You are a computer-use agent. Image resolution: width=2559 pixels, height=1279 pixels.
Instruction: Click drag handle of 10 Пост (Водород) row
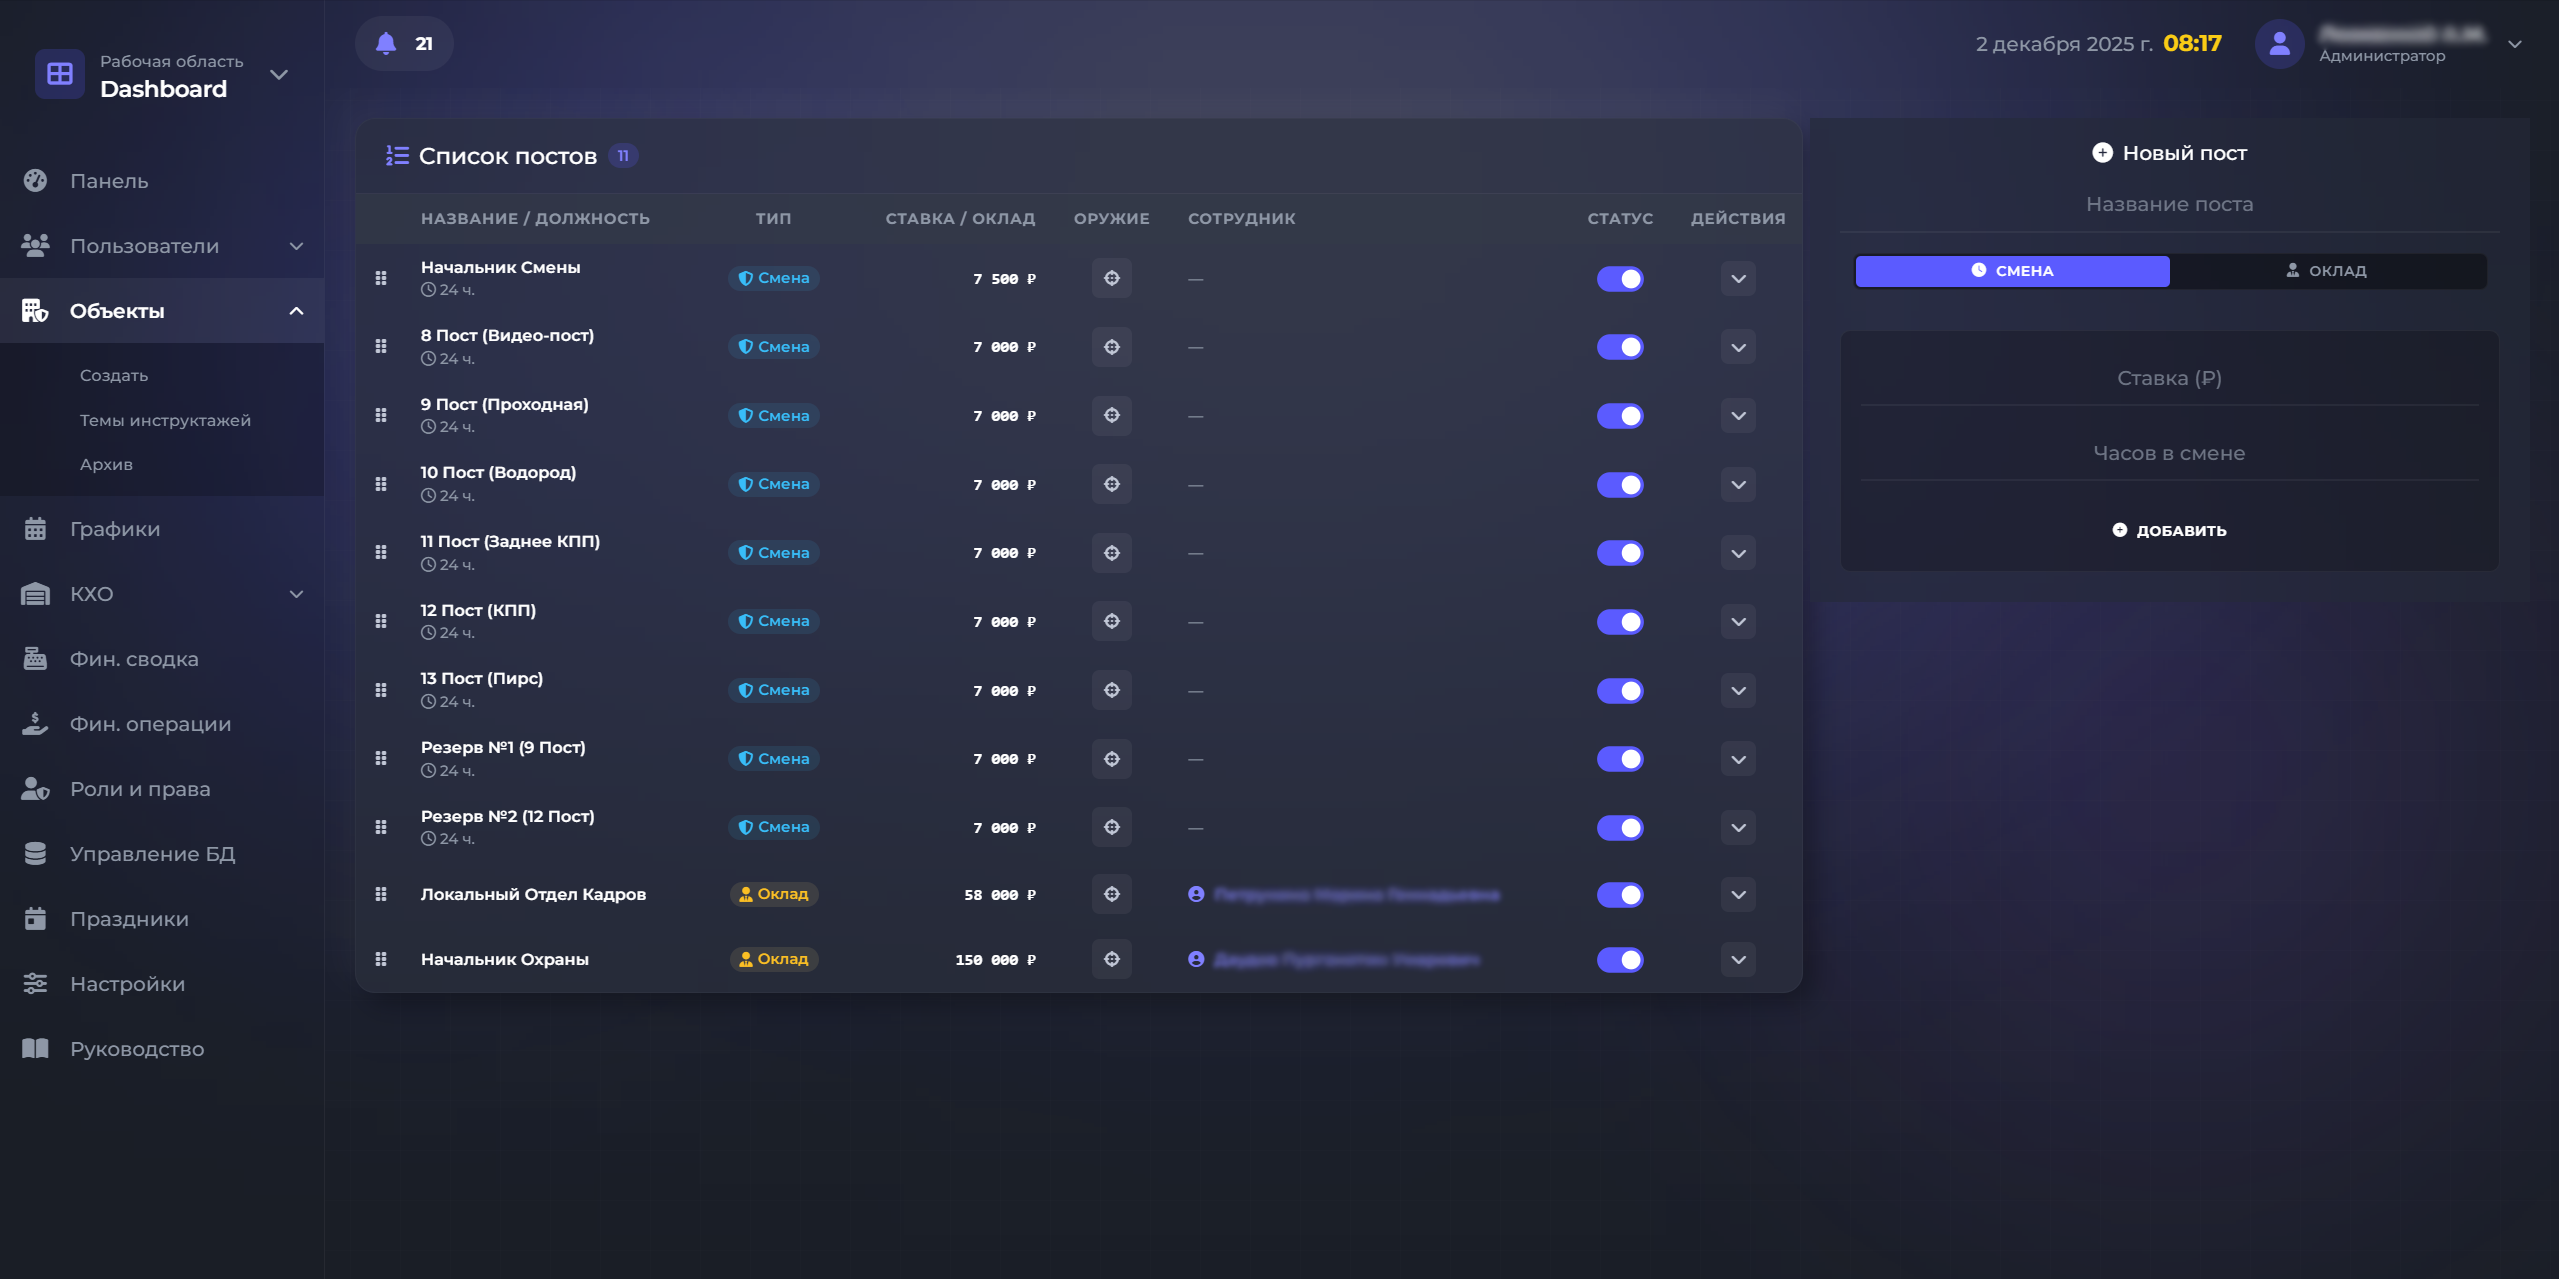click(x=381, y=484)
